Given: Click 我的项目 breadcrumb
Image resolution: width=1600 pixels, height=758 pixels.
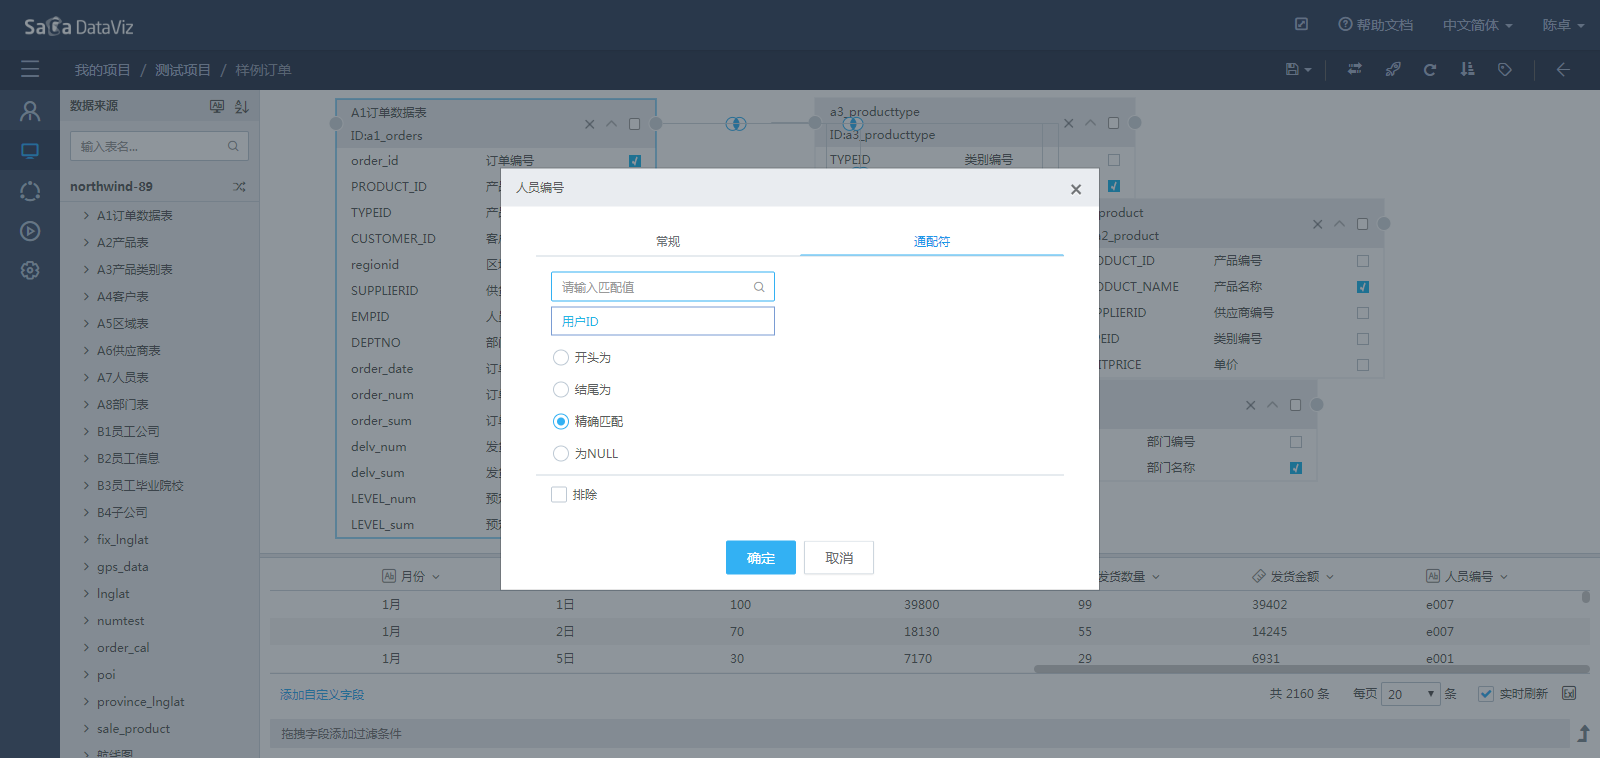Looking at the screenshot, I should (x=102, y=70).
